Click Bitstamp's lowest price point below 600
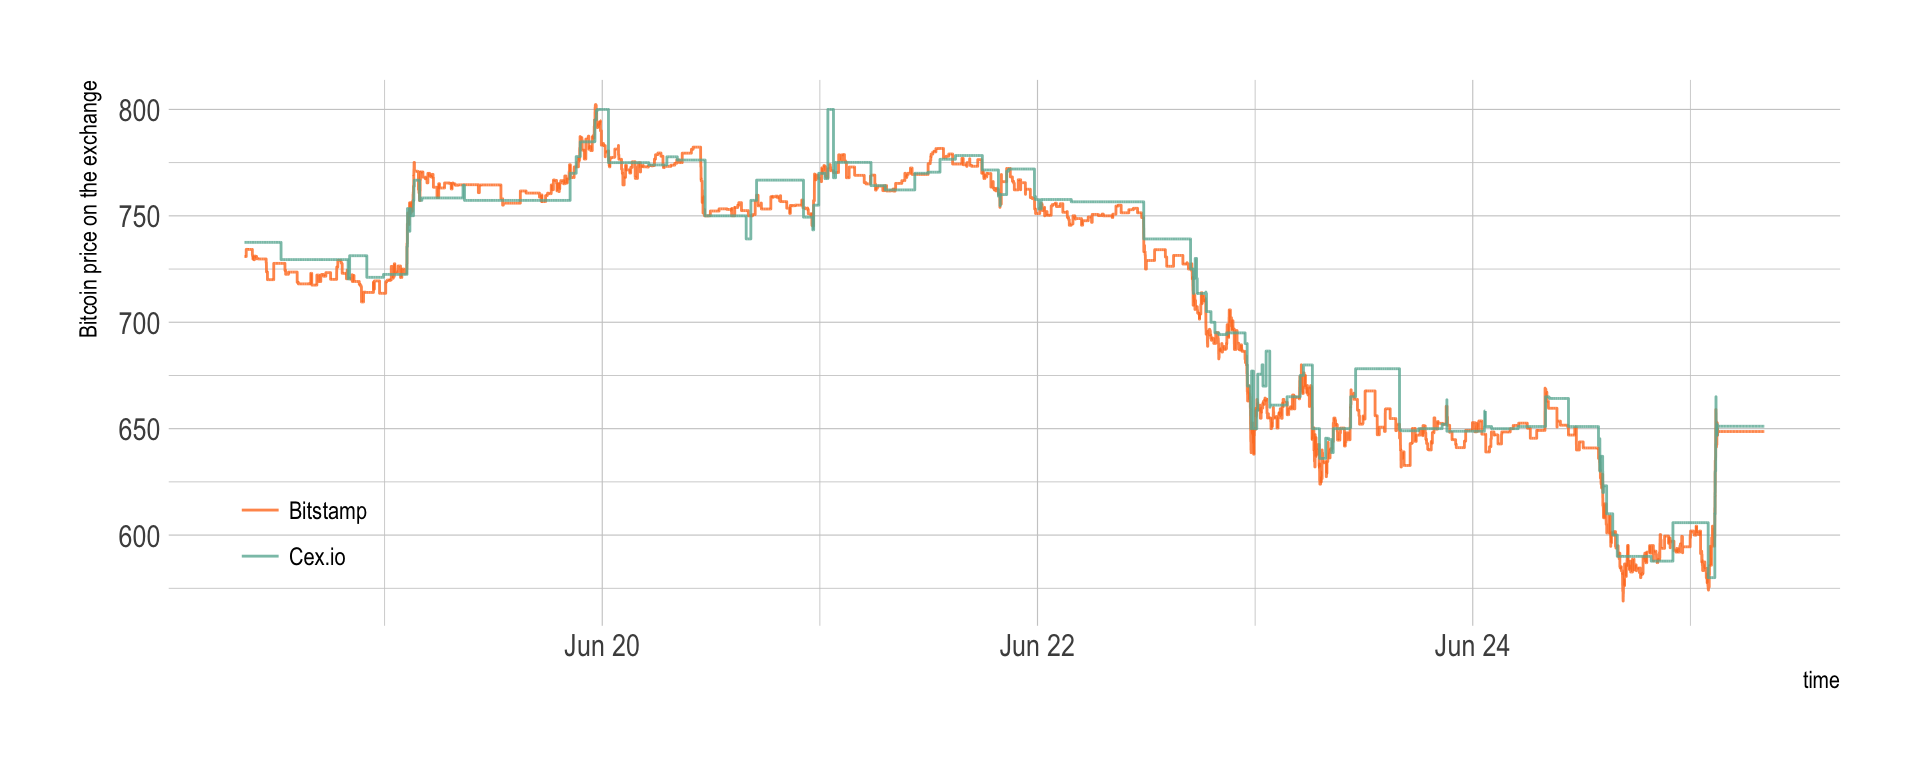The width and height of the screenshot is (1920, 768). [1623, 598]
